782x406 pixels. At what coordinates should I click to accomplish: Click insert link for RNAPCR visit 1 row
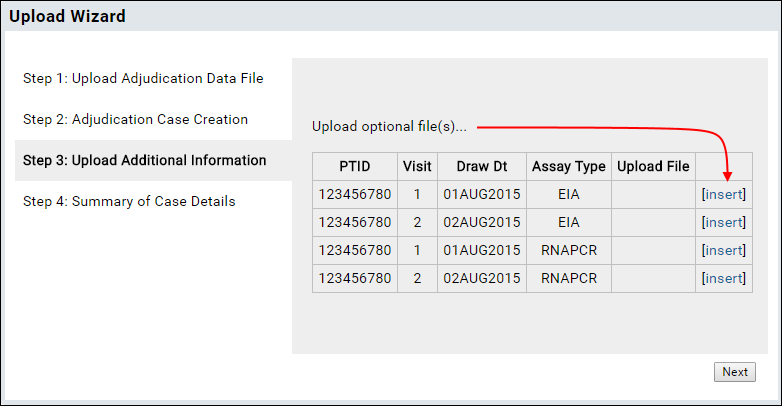[724, 250]
